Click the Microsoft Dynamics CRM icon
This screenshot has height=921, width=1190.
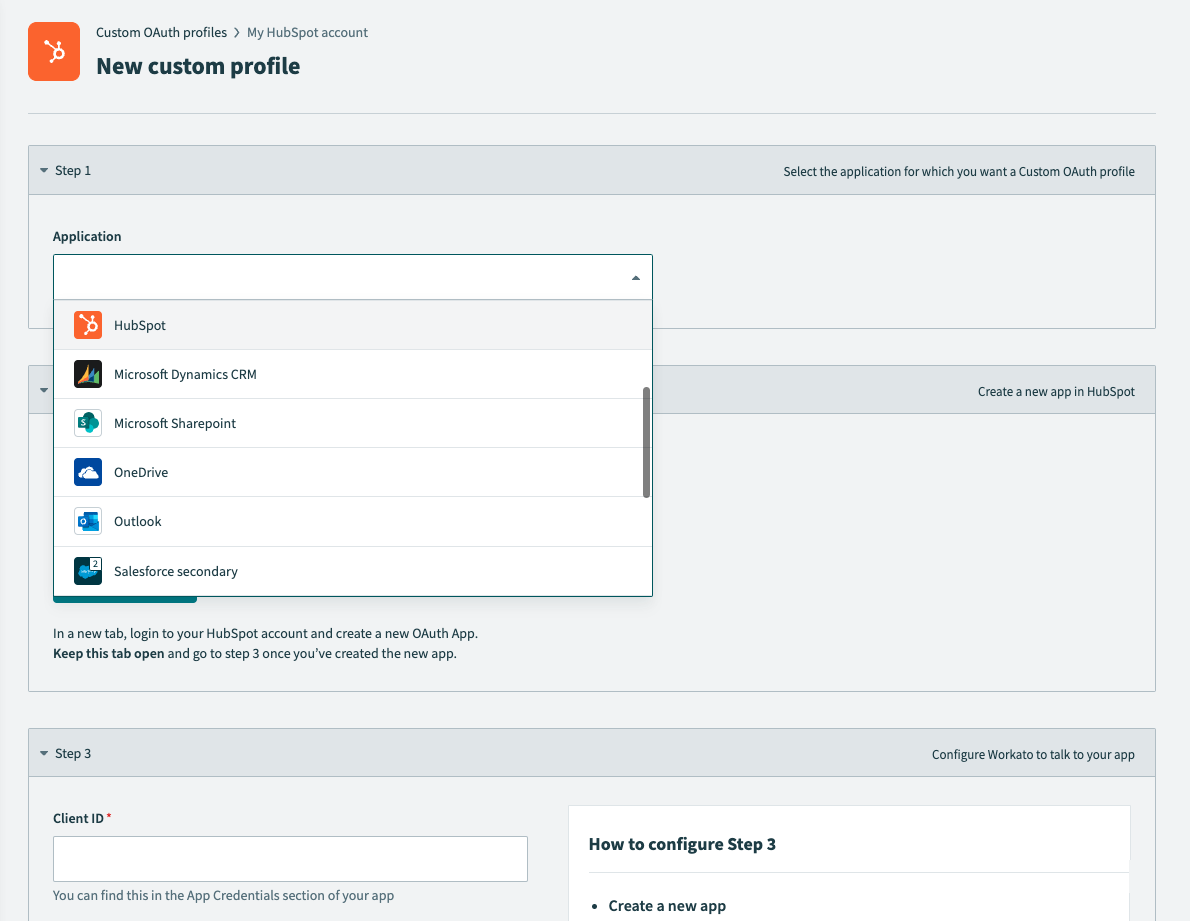(87, 374)
